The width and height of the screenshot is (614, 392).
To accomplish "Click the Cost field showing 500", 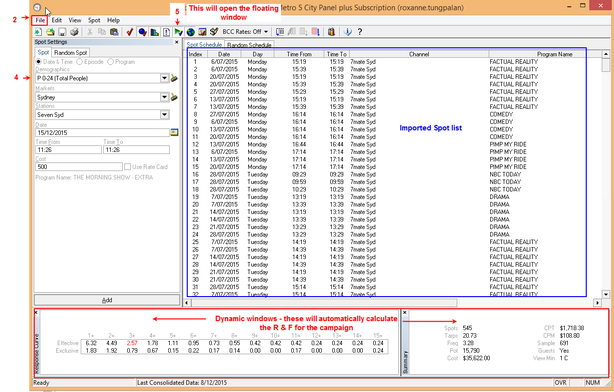I will pos(79,167).
